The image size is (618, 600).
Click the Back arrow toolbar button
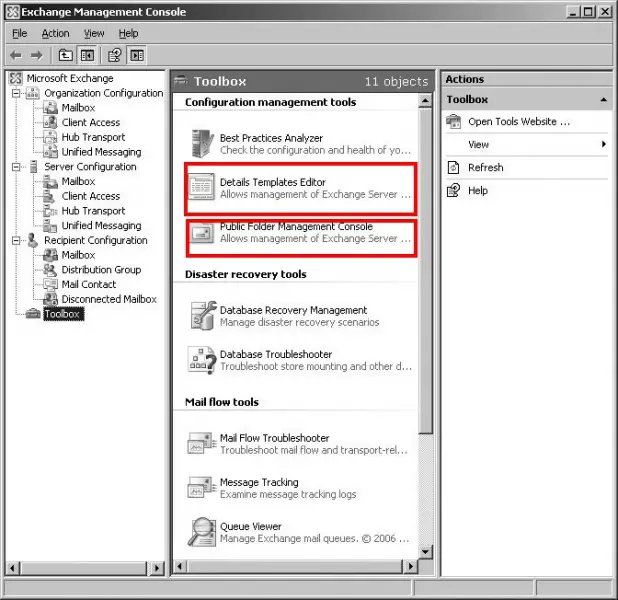point(16,55)
